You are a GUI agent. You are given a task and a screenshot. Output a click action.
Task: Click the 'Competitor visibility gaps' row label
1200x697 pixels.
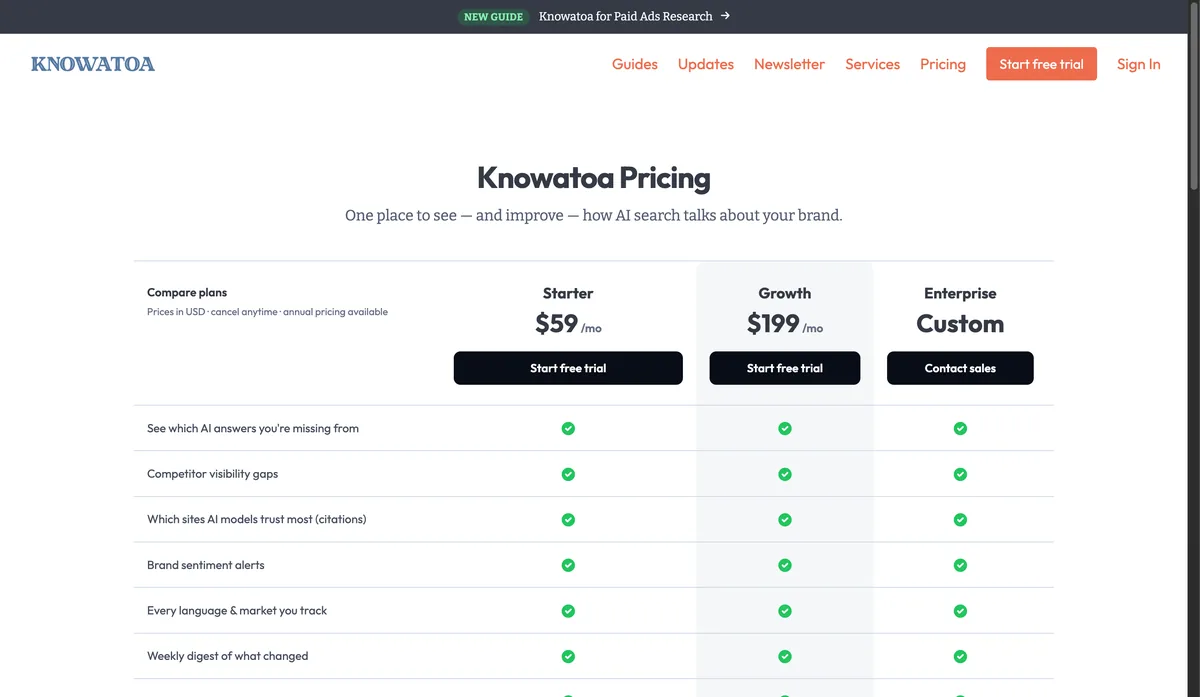212,474
